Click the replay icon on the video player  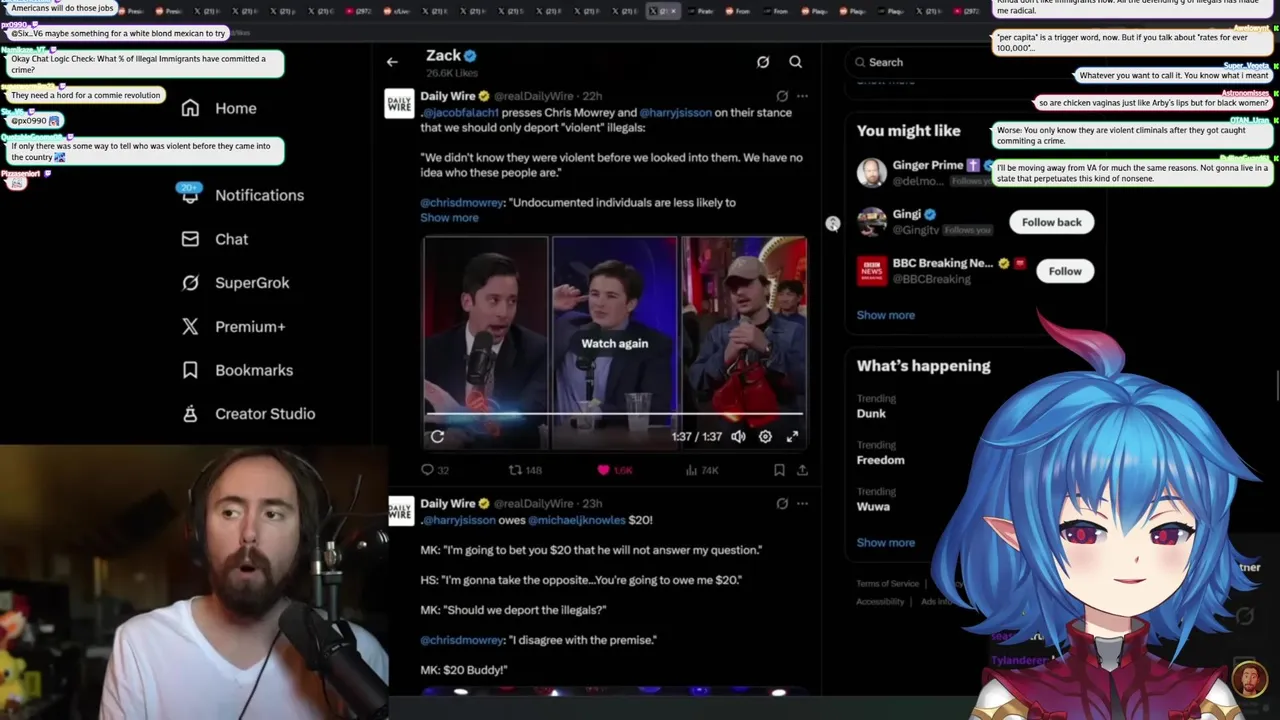pos(437,436)
